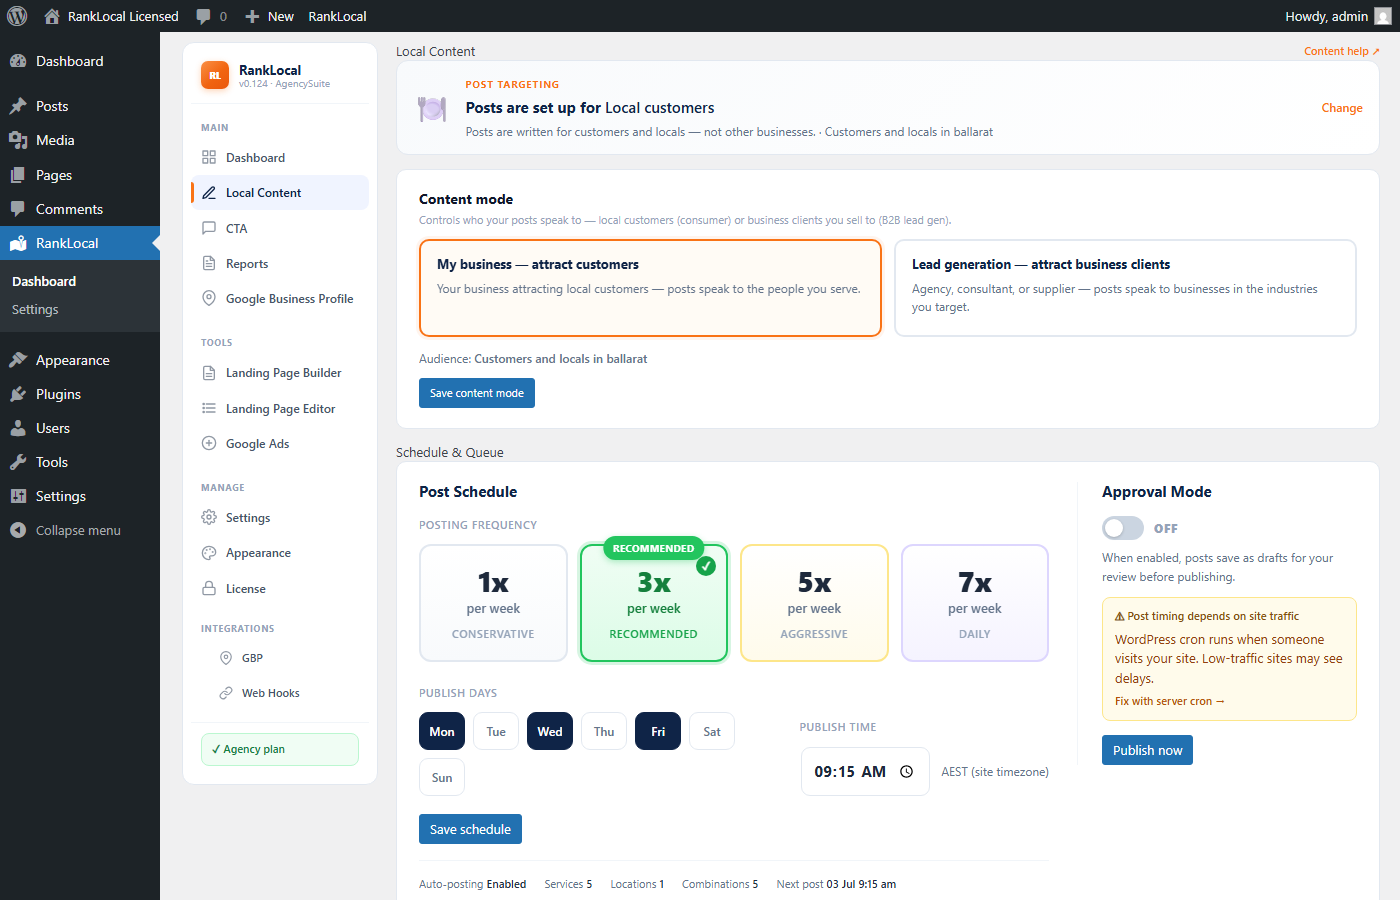Click the comments bubble icon in admin bar
The height and width of the screenshot is (900, 1400).
204,16
